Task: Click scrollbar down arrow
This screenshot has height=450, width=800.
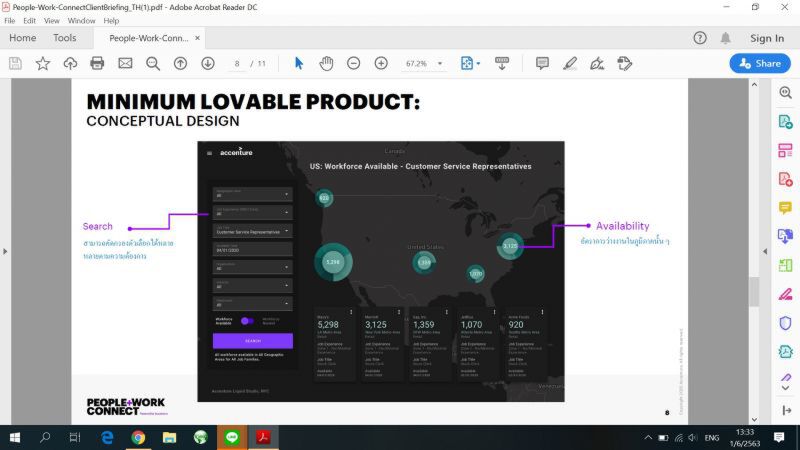Action: 754,419
